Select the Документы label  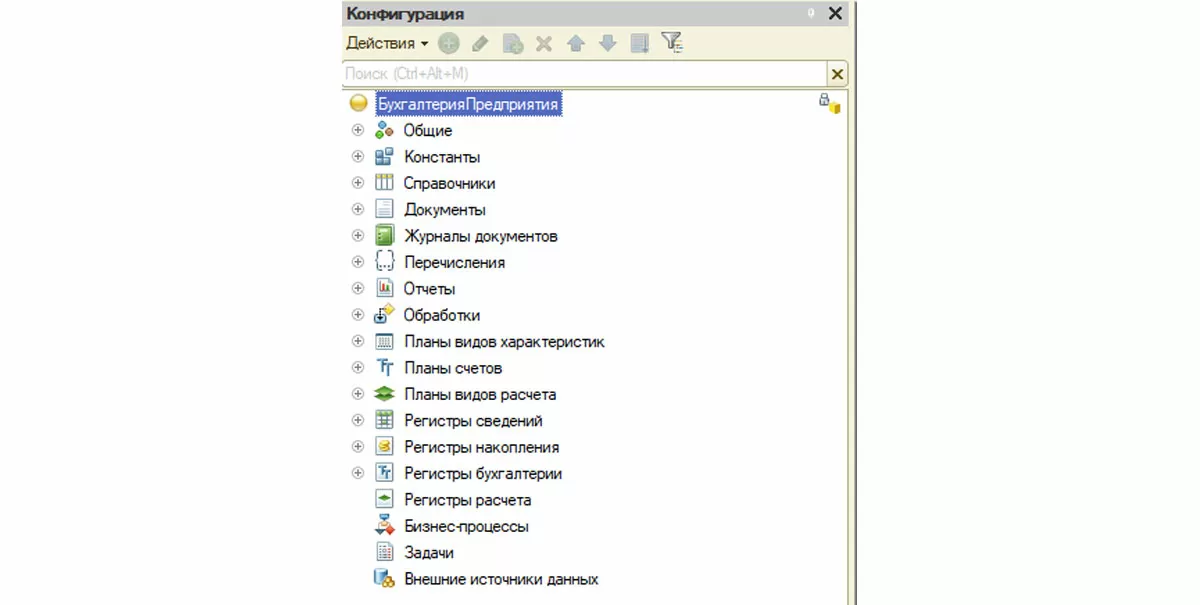pos(445,210)
